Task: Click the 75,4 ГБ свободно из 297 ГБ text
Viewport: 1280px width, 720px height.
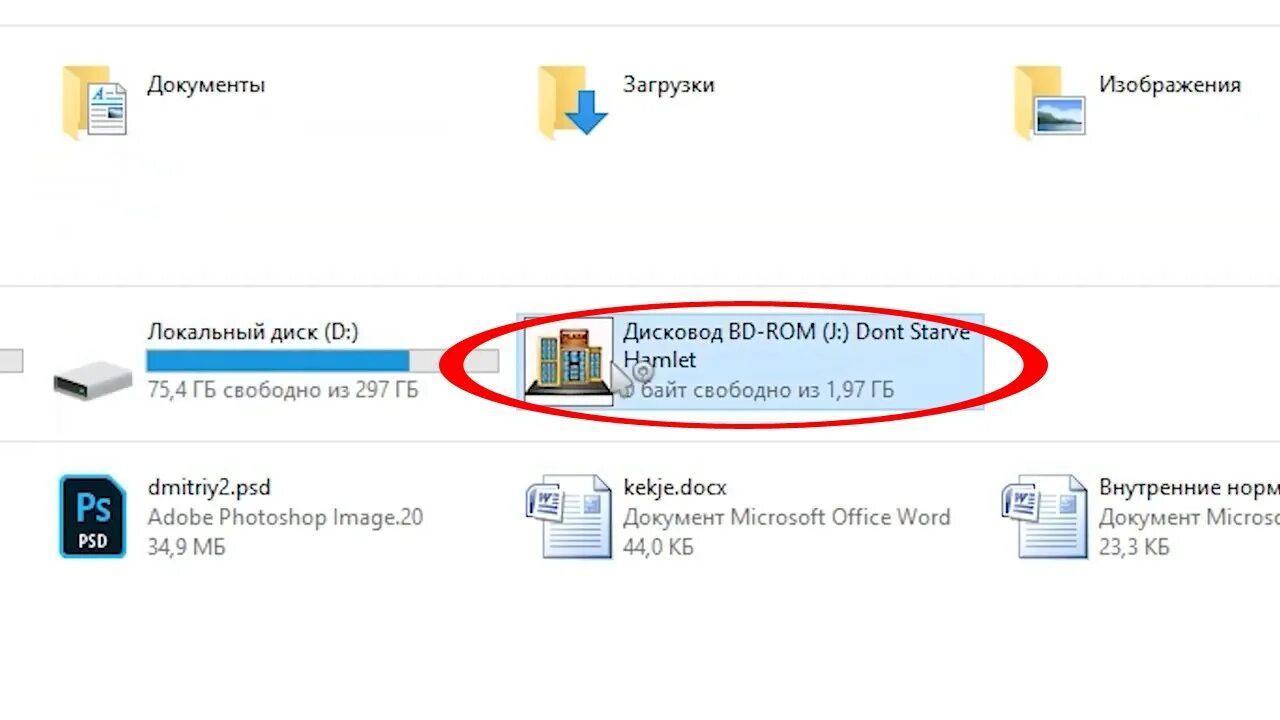Action: pos(283,390)
